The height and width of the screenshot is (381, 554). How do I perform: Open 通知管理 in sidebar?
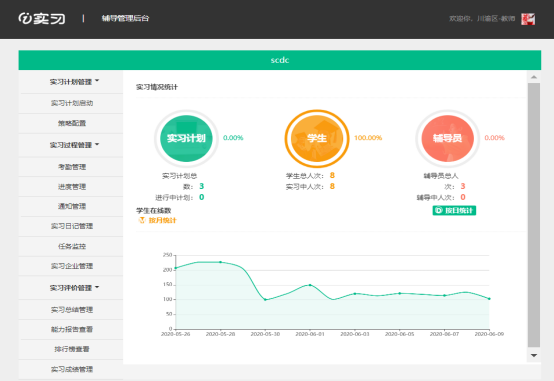pos(71,206)
